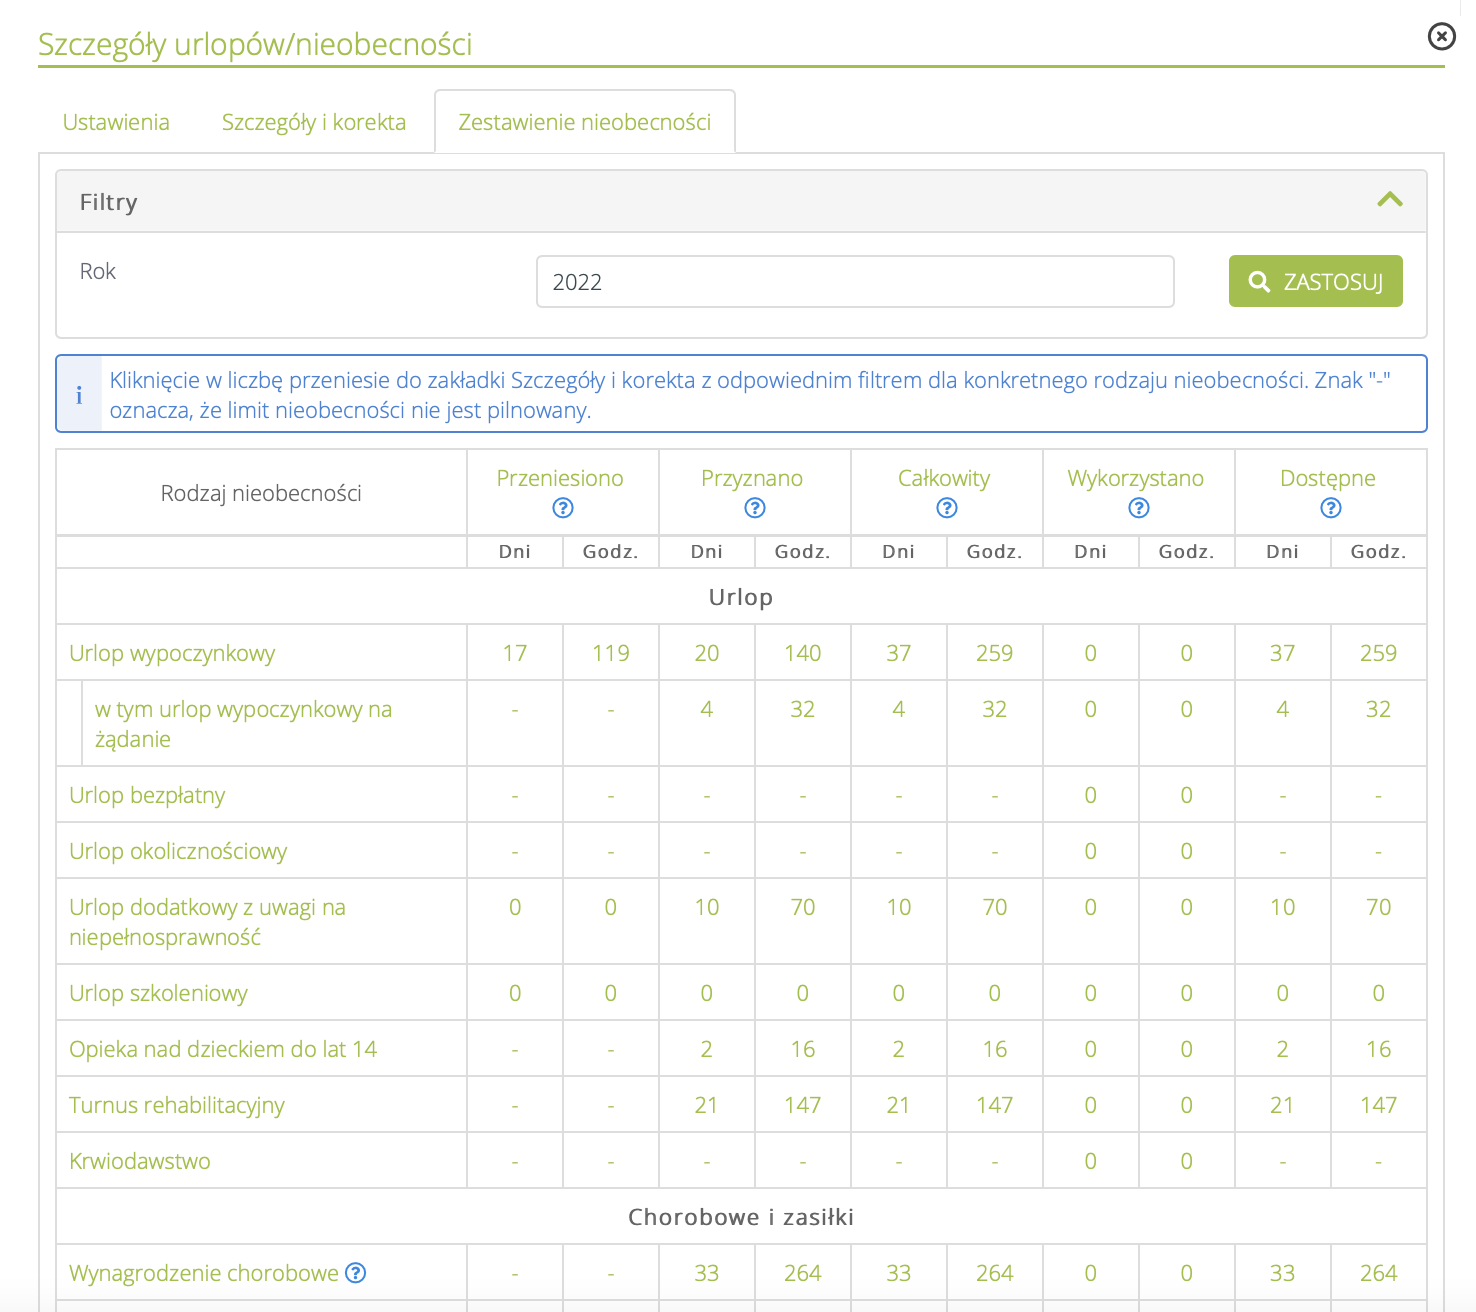Click help icon next to Wynagrodzenie chorobowe
1476x1312 pixels.
click(x=355, y=1273)
